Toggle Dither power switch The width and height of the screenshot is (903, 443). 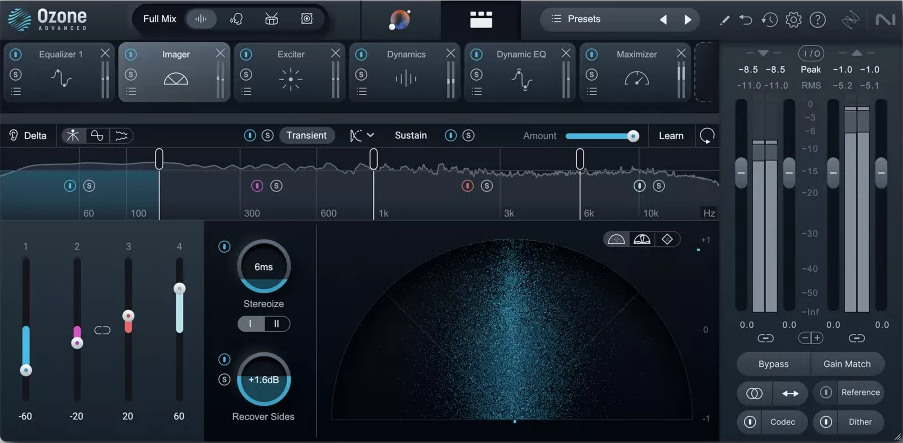click(x=826, y=422)
